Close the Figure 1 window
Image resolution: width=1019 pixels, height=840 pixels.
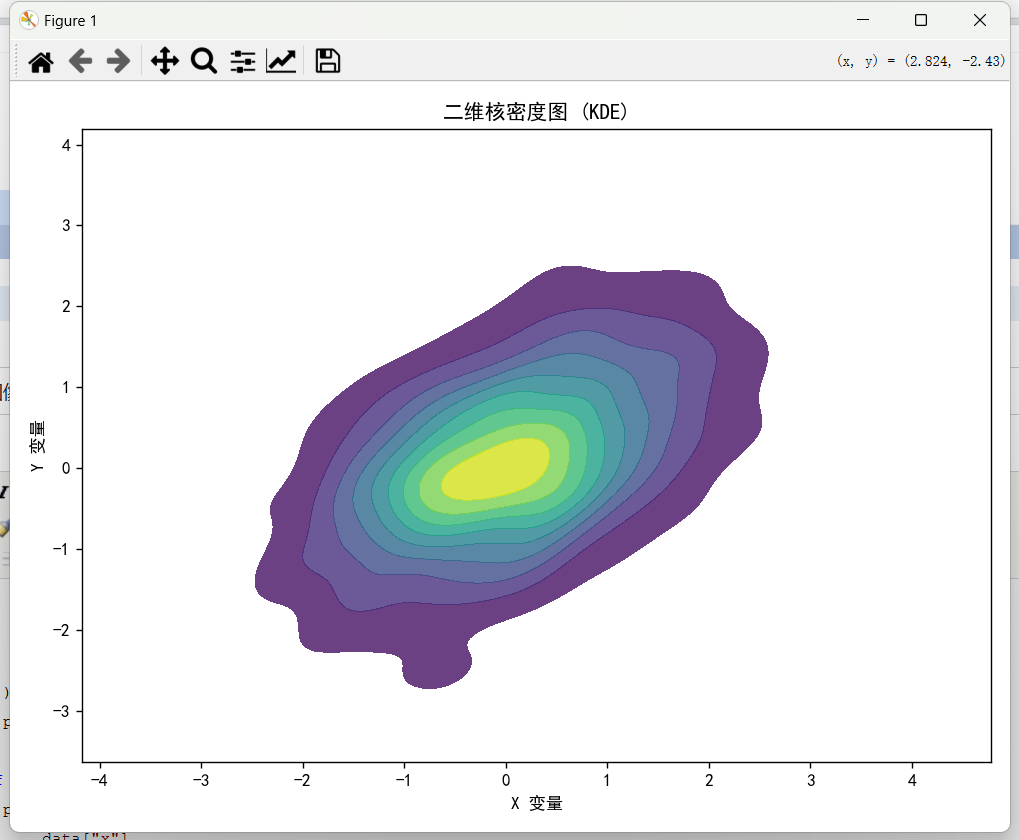click(x=980, y=20)
